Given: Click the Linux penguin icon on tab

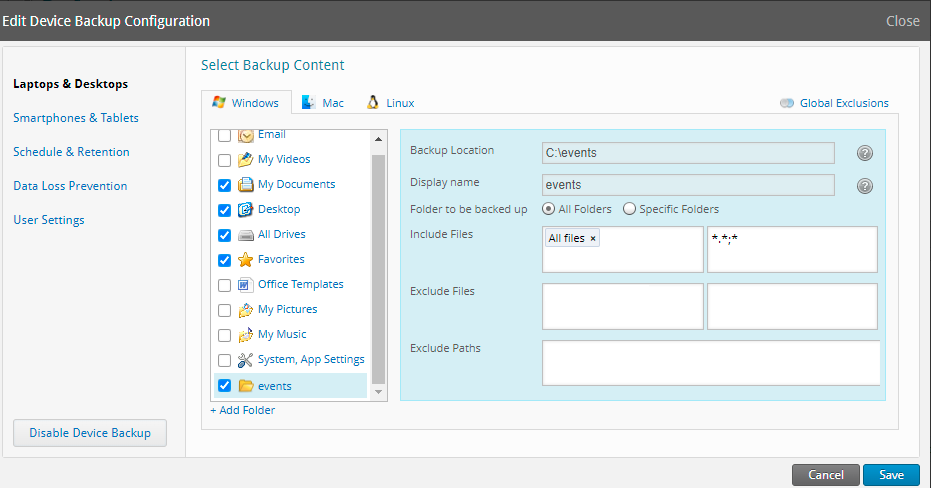Looking at the screenshot, I should (372, 102).
